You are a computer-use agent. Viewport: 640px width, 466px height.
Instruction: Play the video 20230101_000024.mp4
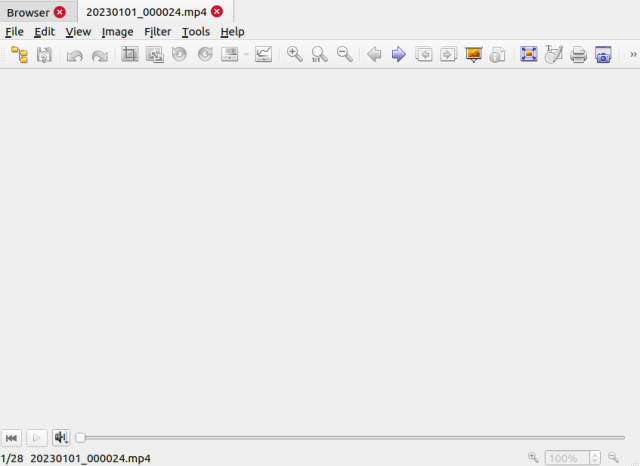tap(37, 438)
